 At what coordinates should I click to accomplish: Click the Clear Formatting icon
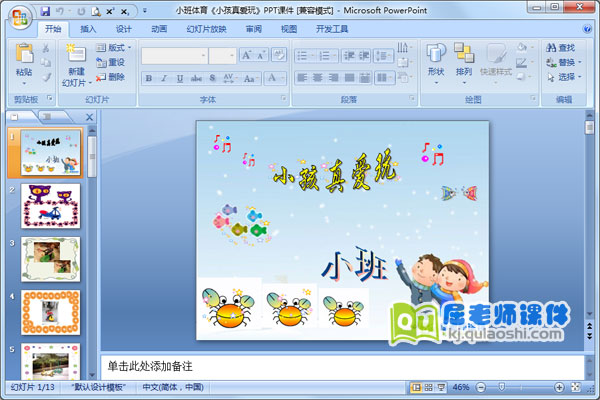[x=279, y=55]
